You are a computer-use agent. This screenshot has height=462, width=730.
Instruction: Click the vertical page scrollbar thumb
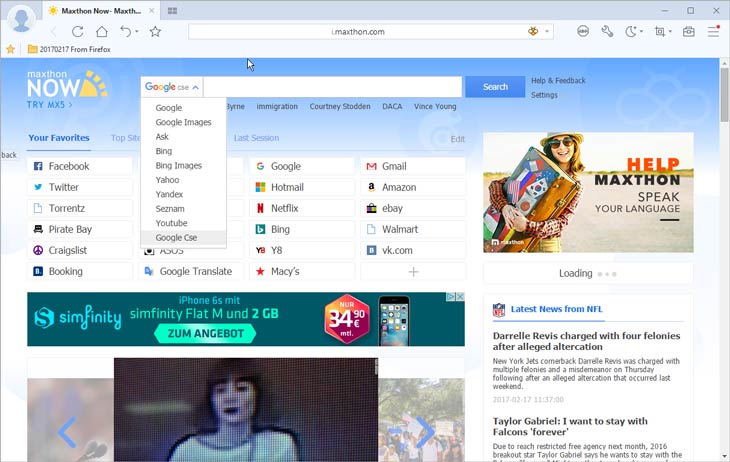tap(724, 95)
